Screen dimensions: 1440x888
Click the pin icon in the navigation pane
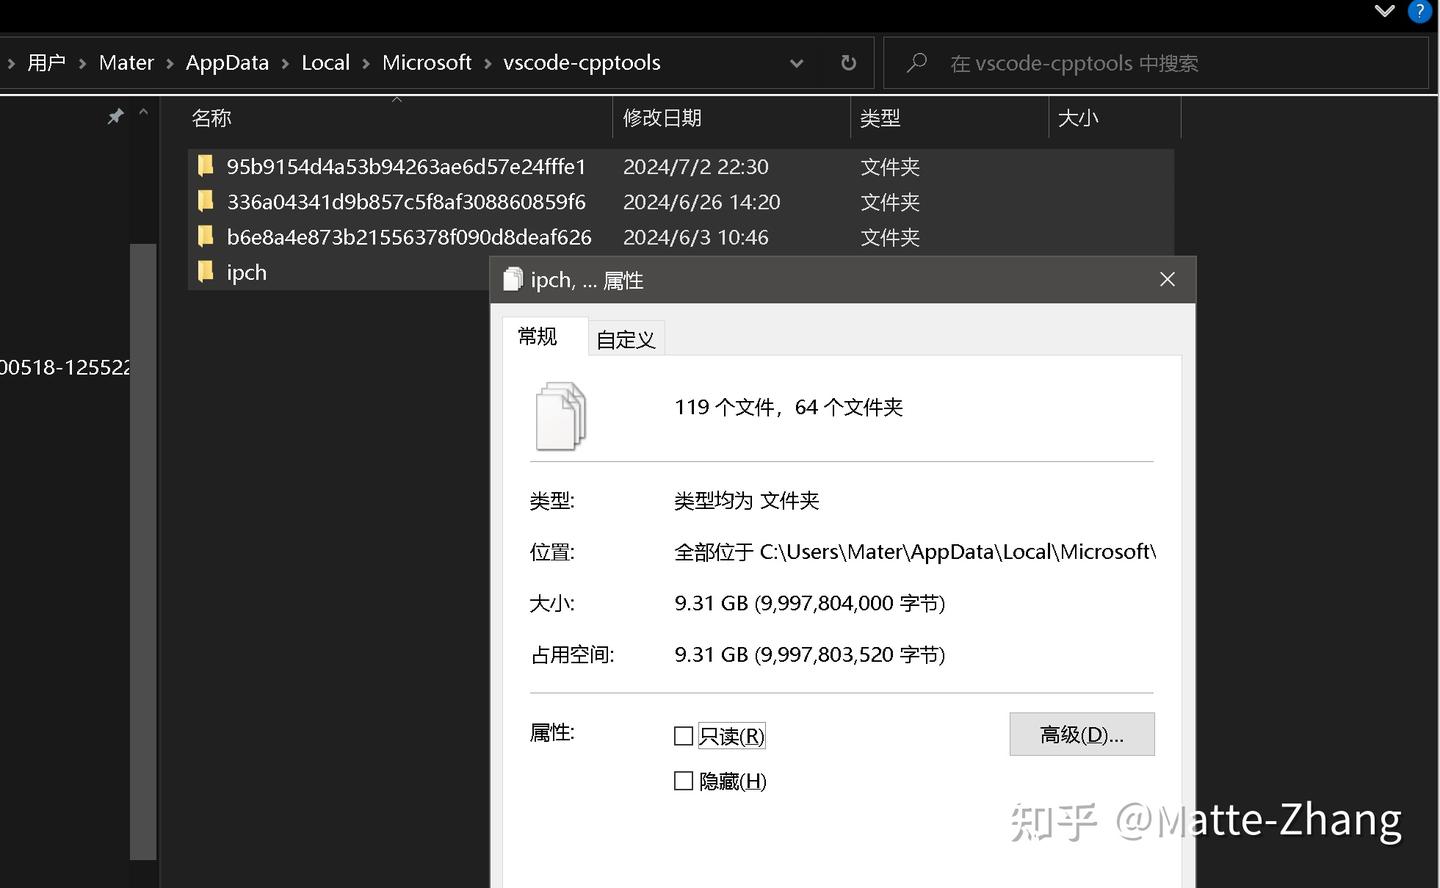click(x=115, y=117)
